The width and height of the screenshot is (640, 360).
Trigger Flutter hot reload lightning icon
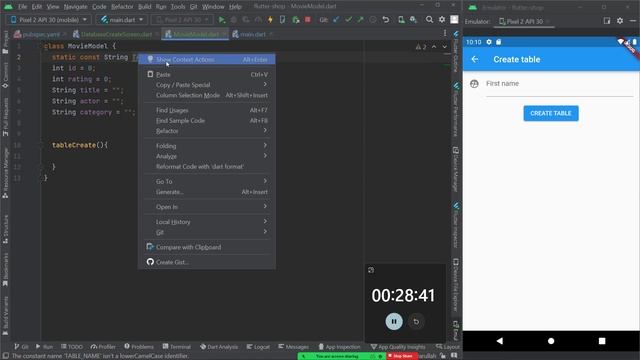[270, 20]
